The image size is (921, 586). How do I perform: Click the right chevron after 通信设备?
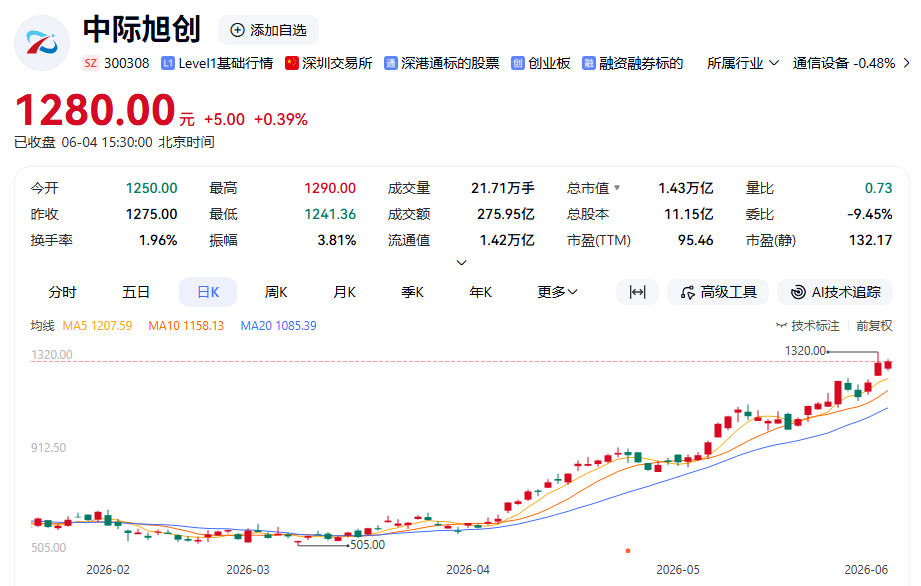click(x=906, y=63)
